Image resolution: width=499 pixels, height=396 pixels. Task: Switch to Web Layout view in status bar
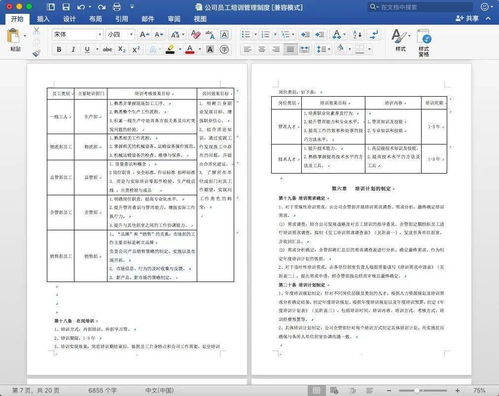click(334, 390)
